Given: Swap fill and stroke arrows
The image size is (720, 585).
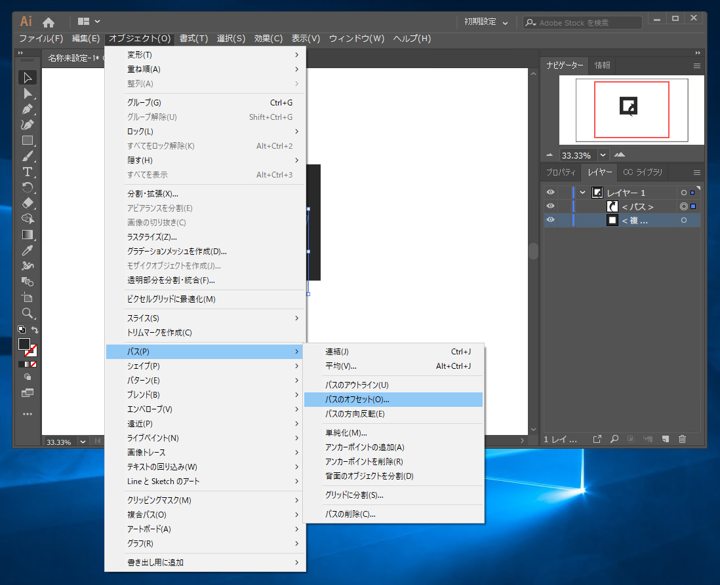Looking at the screenshot, I should tap(34, 329).
